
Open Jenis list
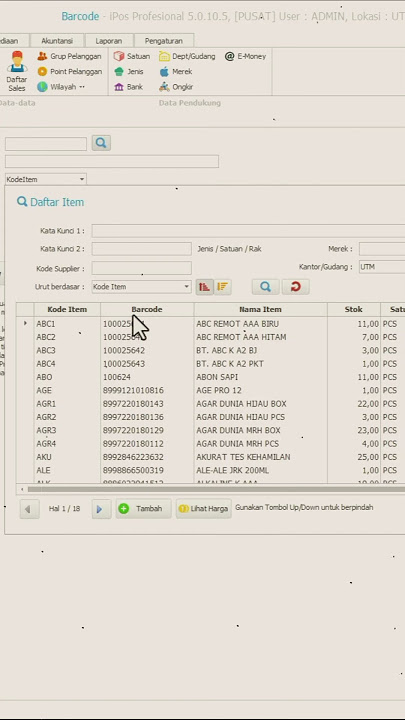coord(129,72)
